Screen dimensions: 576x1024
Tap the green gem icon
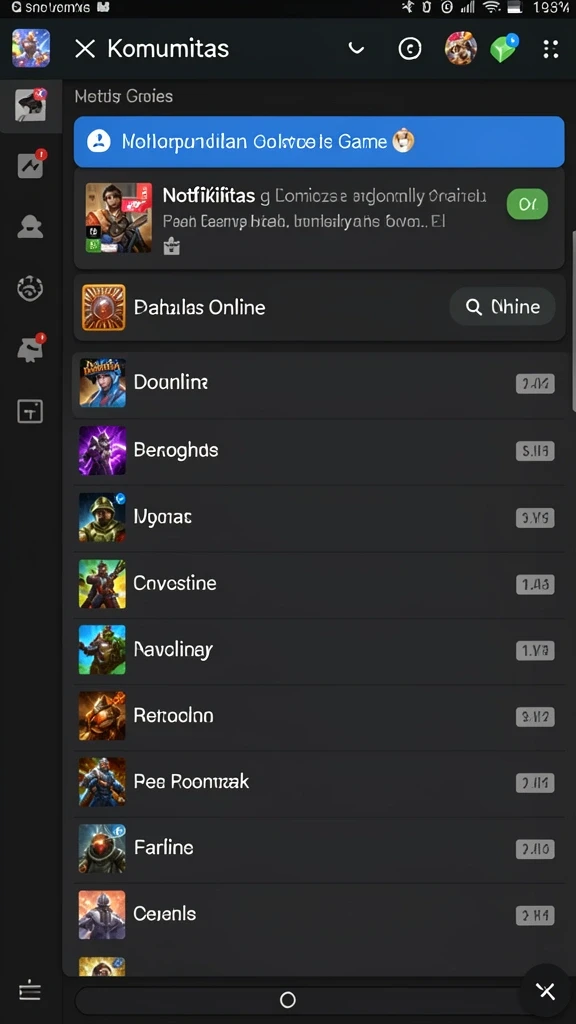(x=504, y=48)
